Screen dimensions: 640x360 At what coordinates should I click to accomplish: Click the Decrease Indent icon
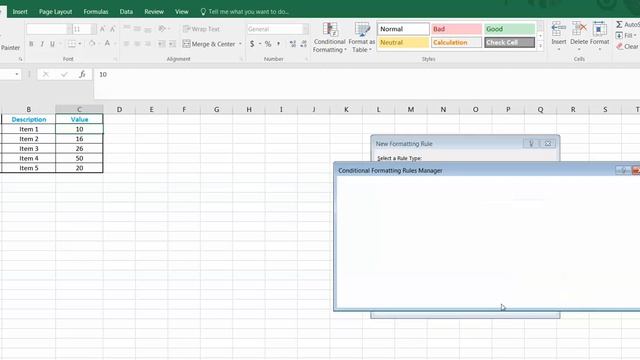162,44
